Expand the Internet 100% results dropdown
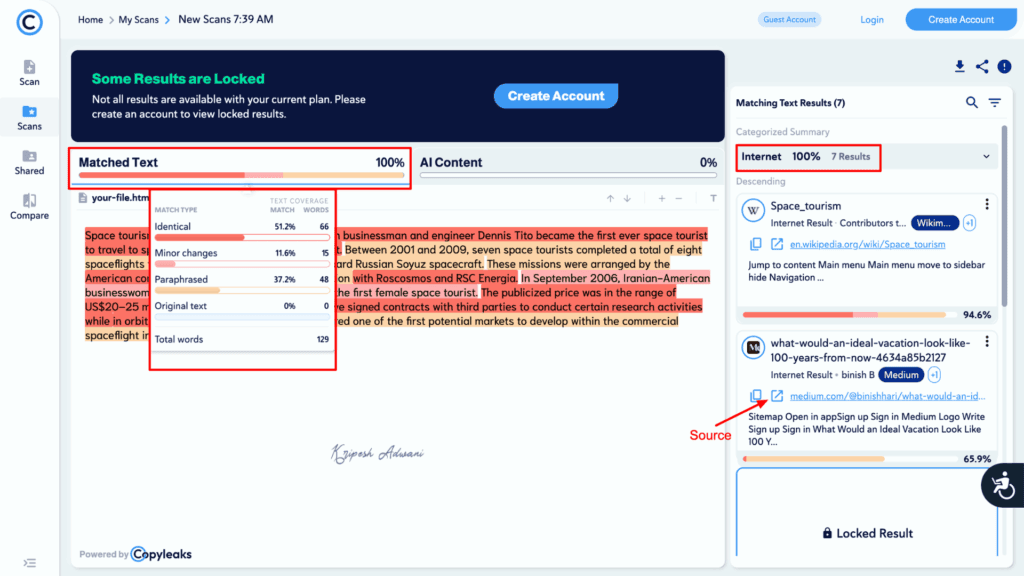The height and width of the screenshot is (576, 1024). coord(987,156)
